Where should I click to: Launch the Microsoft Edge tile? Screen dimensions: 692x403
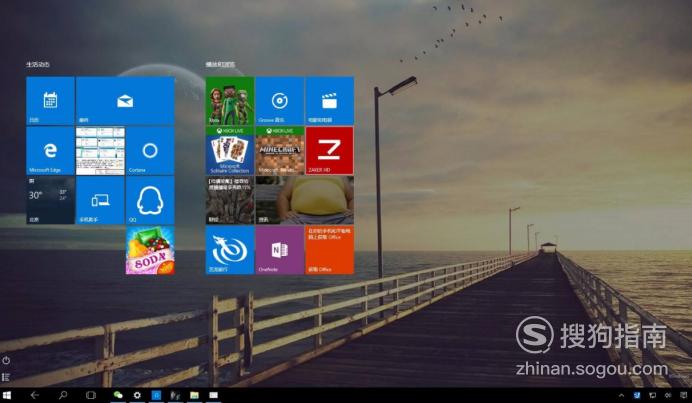(x=50, y=151)
